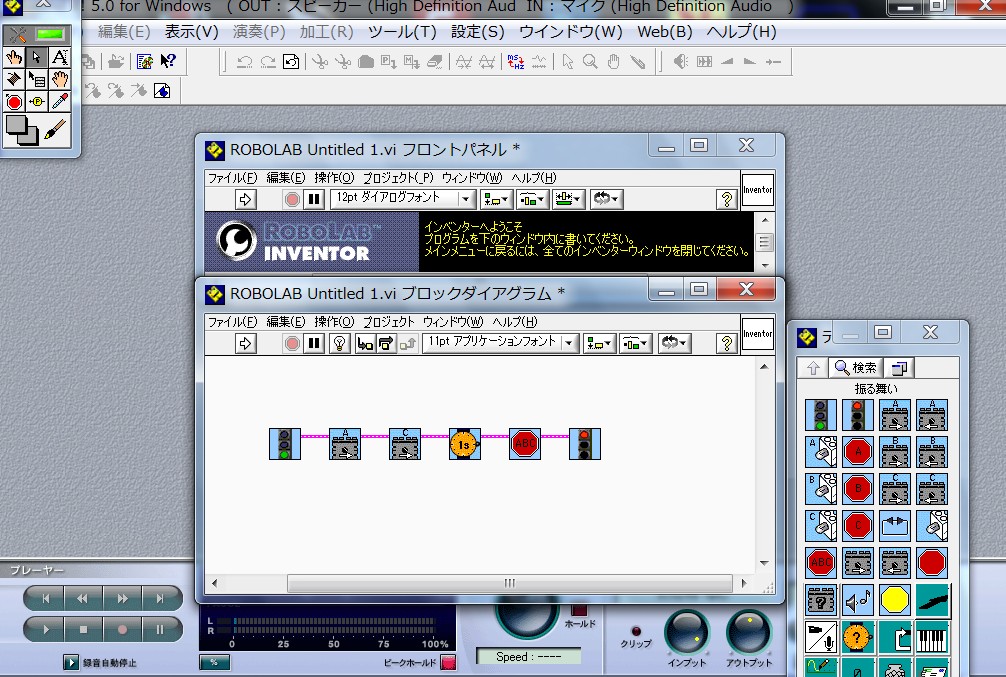Click the Pause button in front panel toolbar
Image resolution: width=1006 pixels, height=677 pixels.
(x=314, y=199)
